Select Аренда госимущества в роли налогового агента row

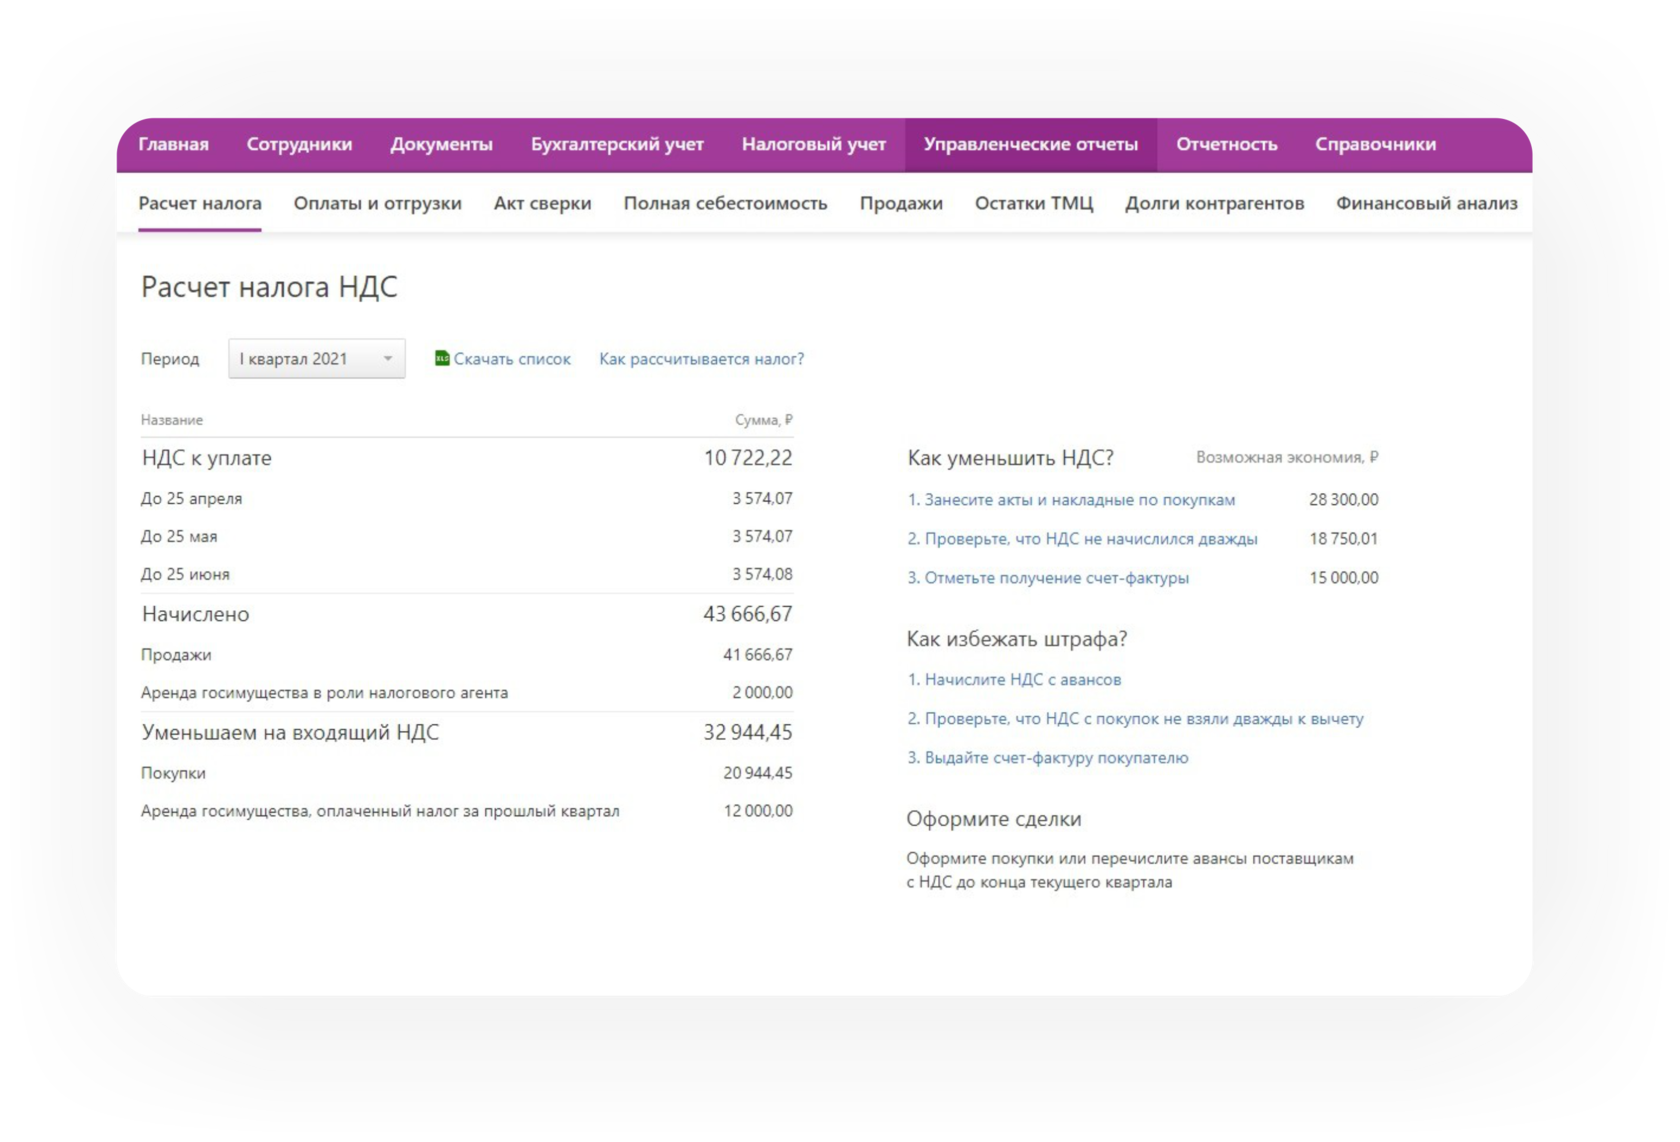point(466,692)
